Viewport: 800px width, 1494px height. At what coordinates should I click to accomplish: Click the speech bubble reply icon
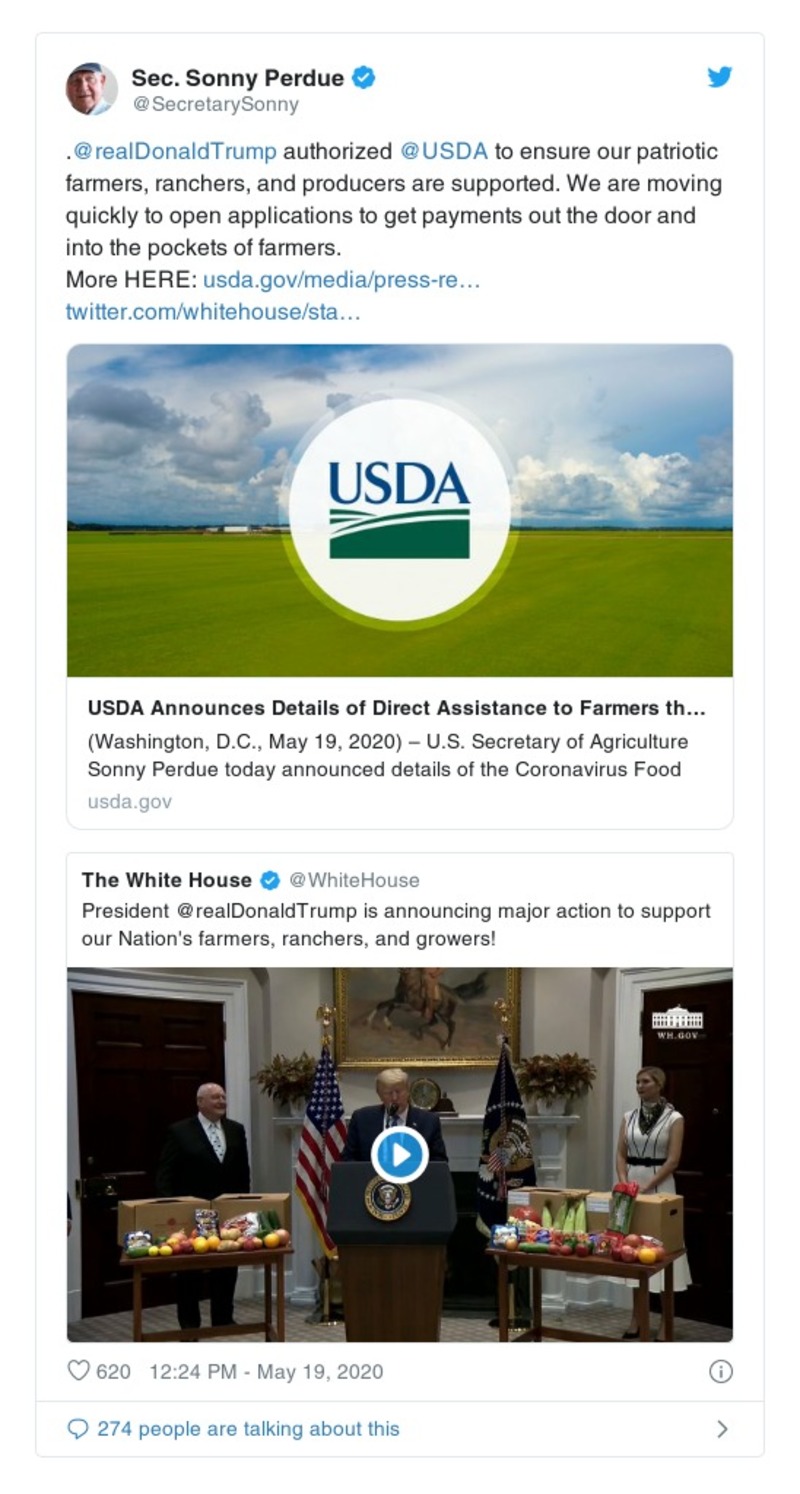coord(78,1428)
